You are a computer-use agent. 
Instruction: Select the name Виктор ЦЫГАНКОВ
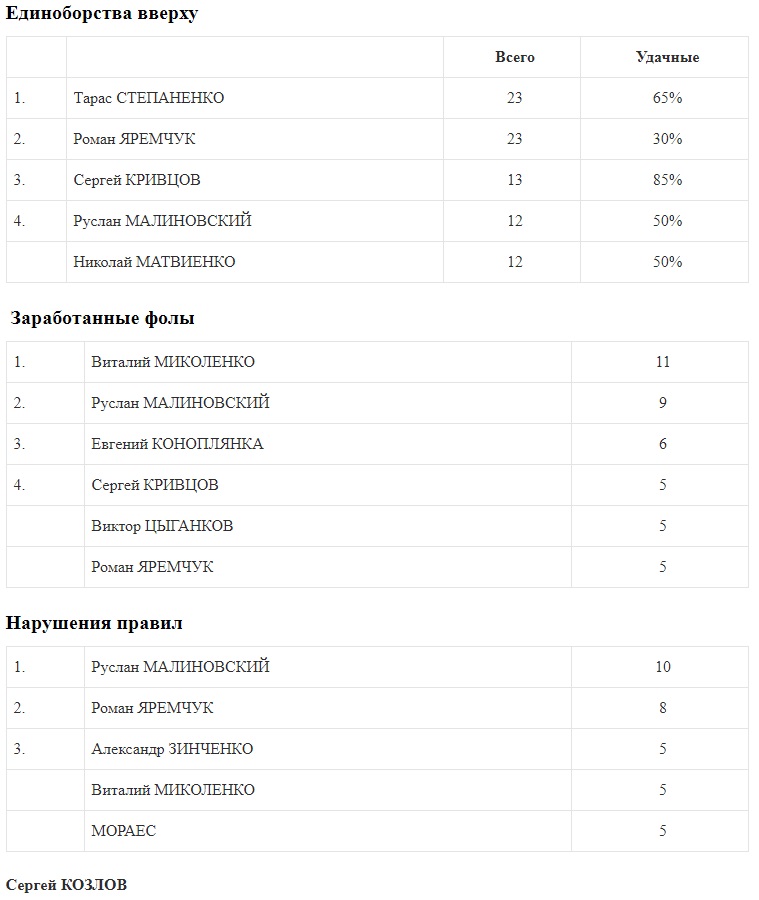tap(162, 526)
